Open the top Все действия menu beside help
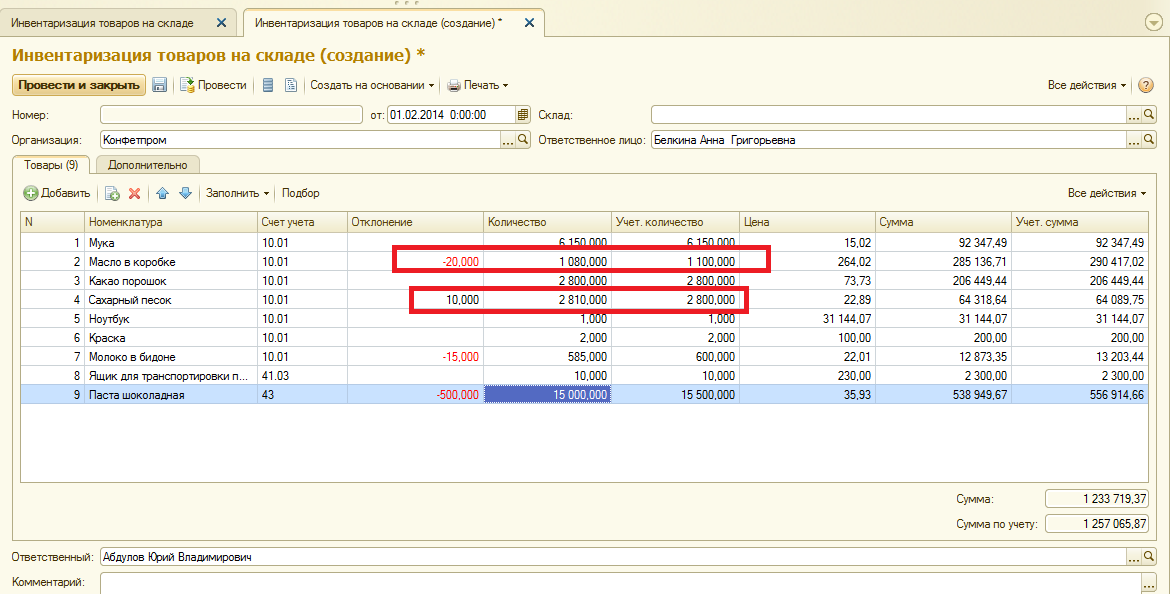Screen dimensions: 1170x594 (1087, 85)
